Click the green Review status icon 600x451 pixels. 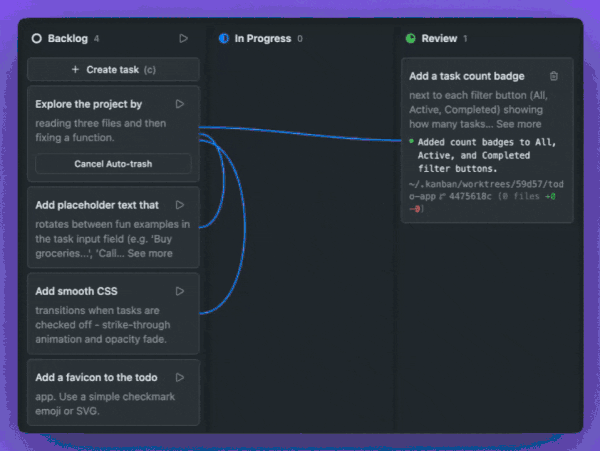tap(411, 39)
